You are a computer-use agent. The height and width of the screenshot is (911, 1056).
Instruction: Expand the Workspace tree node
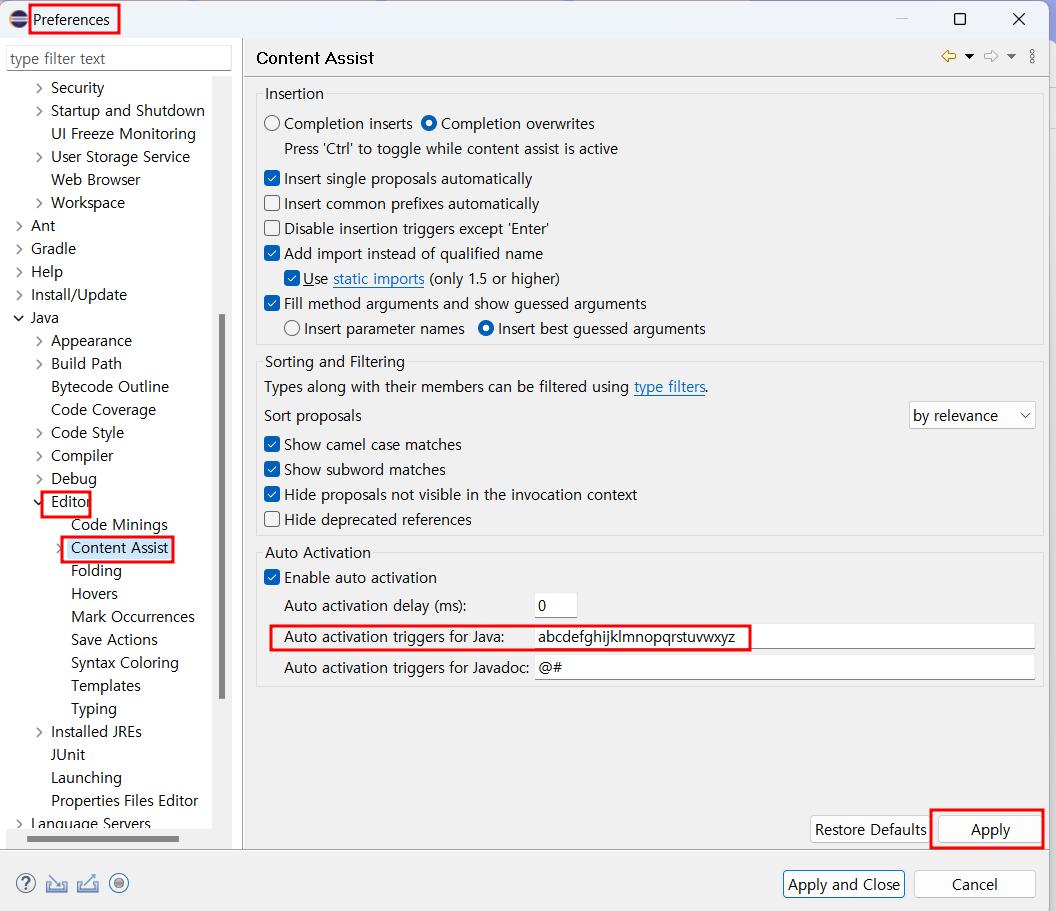(39, 203)
